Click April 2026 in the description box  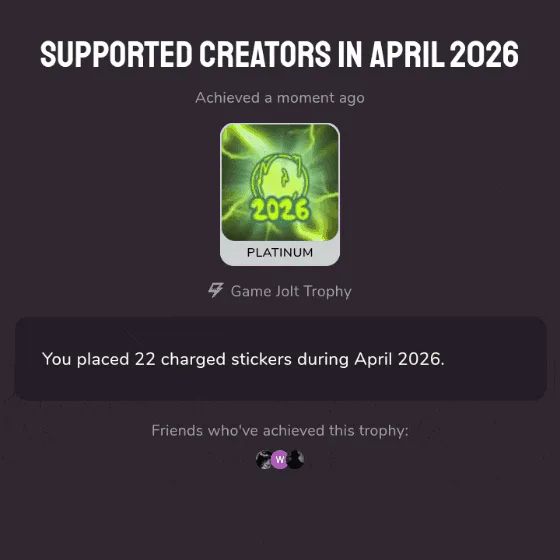pos(399,359)
